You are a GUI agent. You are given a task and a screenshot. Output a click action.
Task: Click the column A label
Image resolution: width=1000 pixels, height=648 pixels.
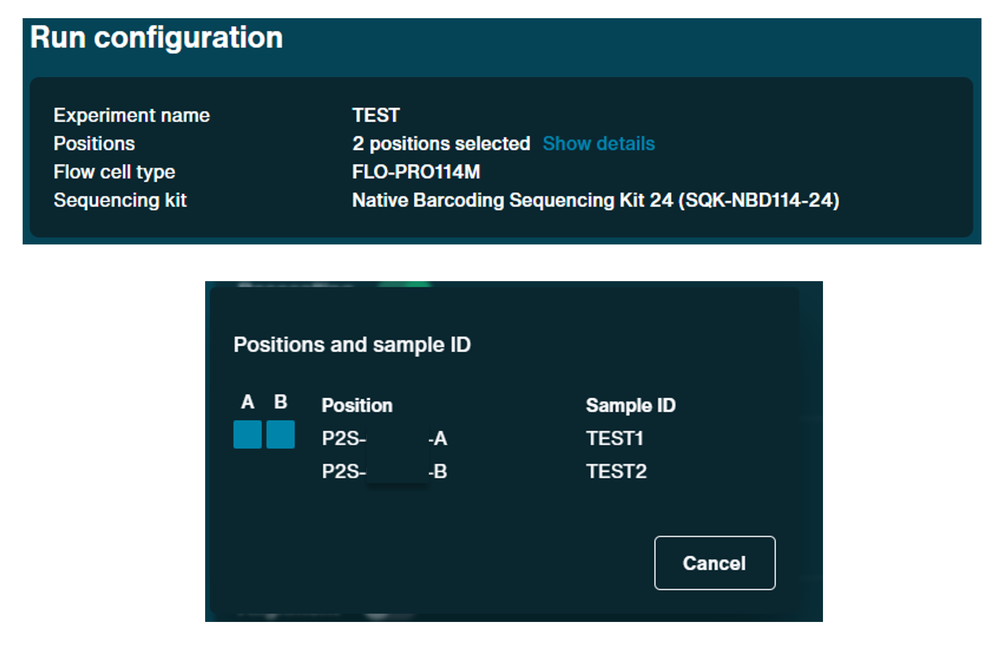click(247, 402)
